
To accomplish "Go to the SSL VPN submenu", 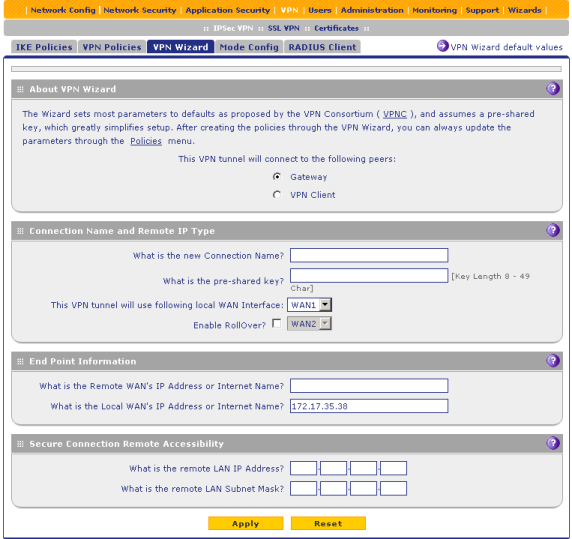I will coord(283,28).
